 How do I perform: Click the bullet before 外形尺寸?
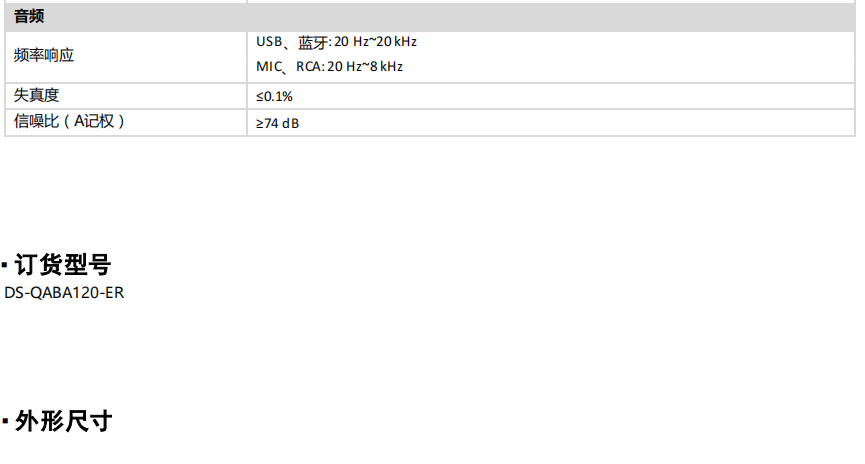tap(4, 422)
